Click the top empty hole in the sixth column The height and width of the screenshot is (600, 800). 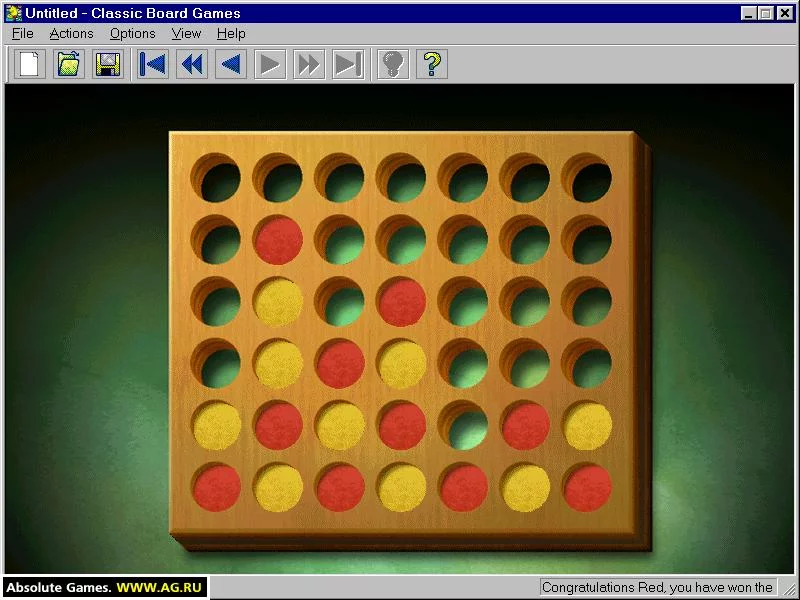525,178
